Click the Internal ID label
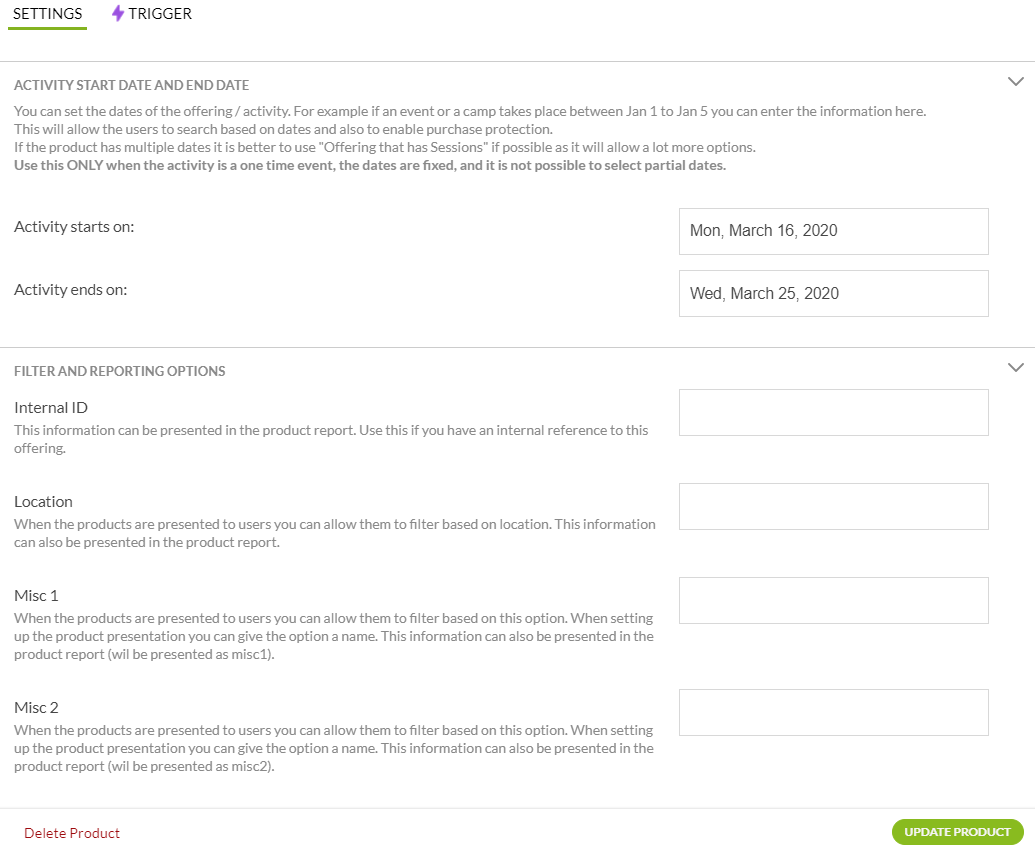 point(51,407)
